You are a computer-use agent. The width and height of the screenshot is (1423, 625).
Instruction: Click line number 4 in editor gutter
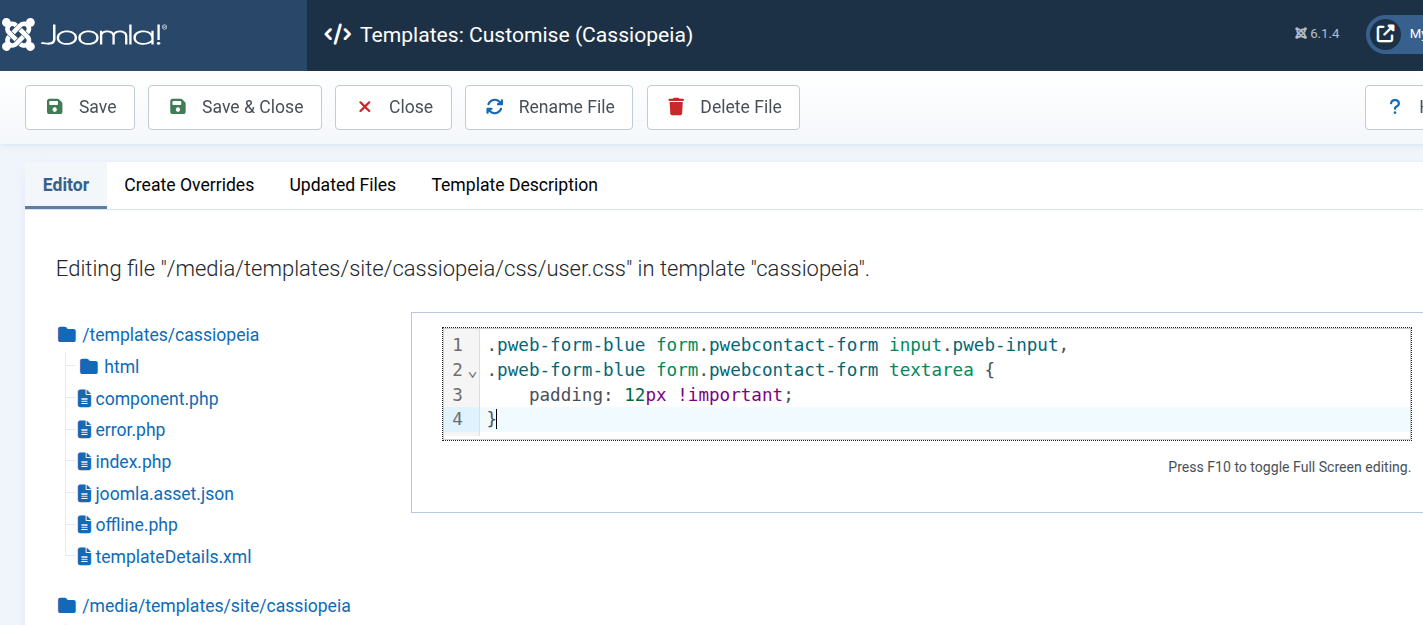(x=458, y=419)
